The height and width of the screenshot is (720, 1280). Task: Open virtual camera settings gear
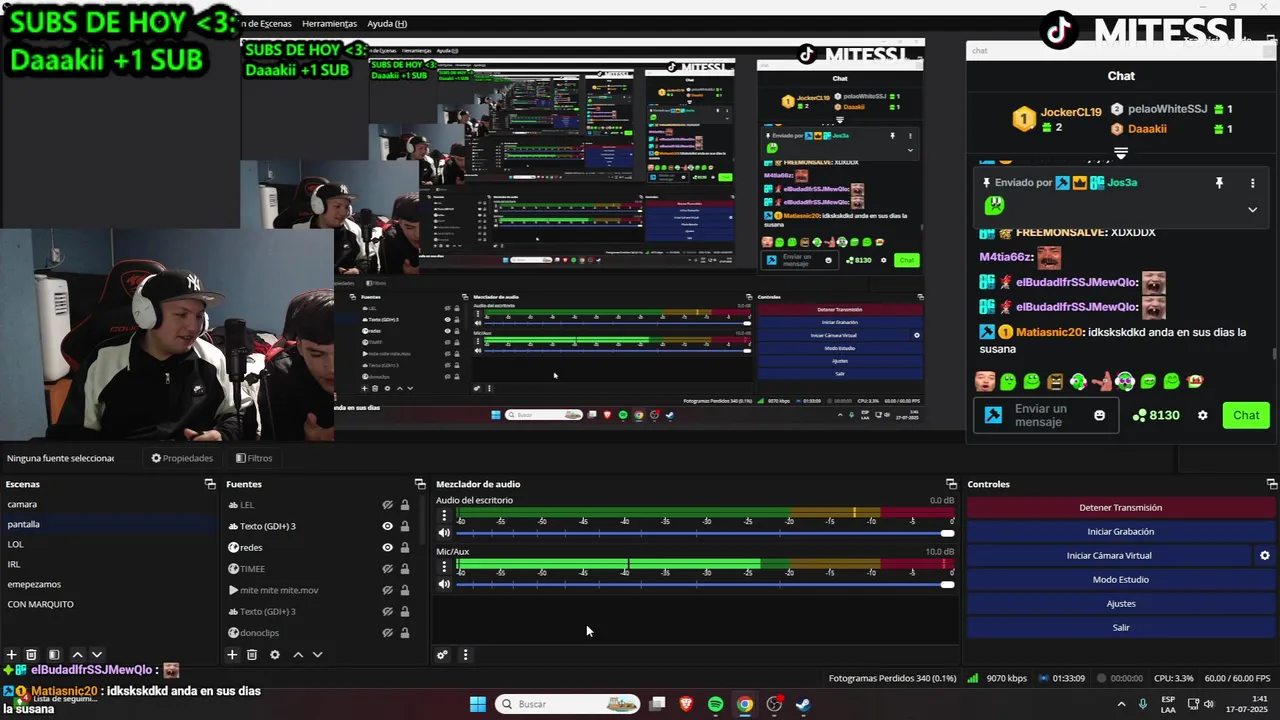(1265, 555)
